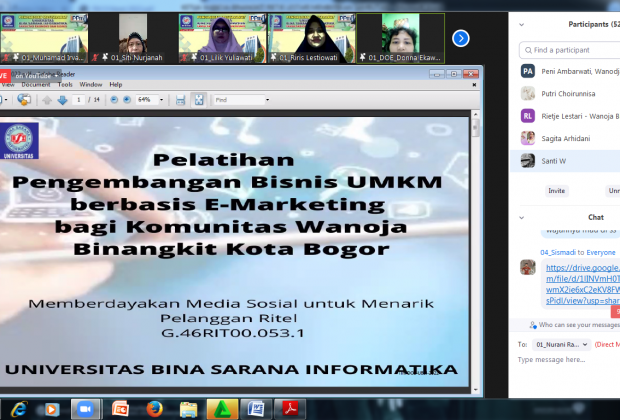The image size is (620, 420).
Task: Open Firefox from the taskbar
Action: [x=154, y=408]
